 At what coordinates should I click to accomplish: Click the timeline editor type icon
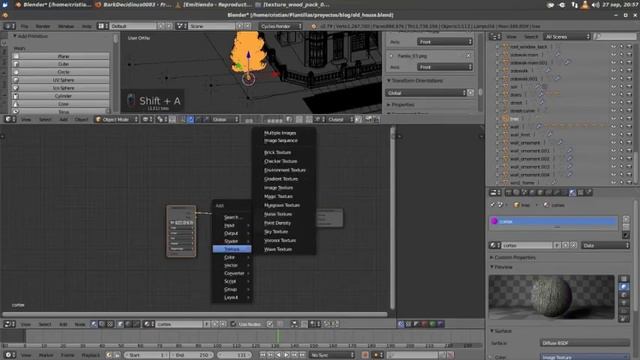tap(9, 355)
